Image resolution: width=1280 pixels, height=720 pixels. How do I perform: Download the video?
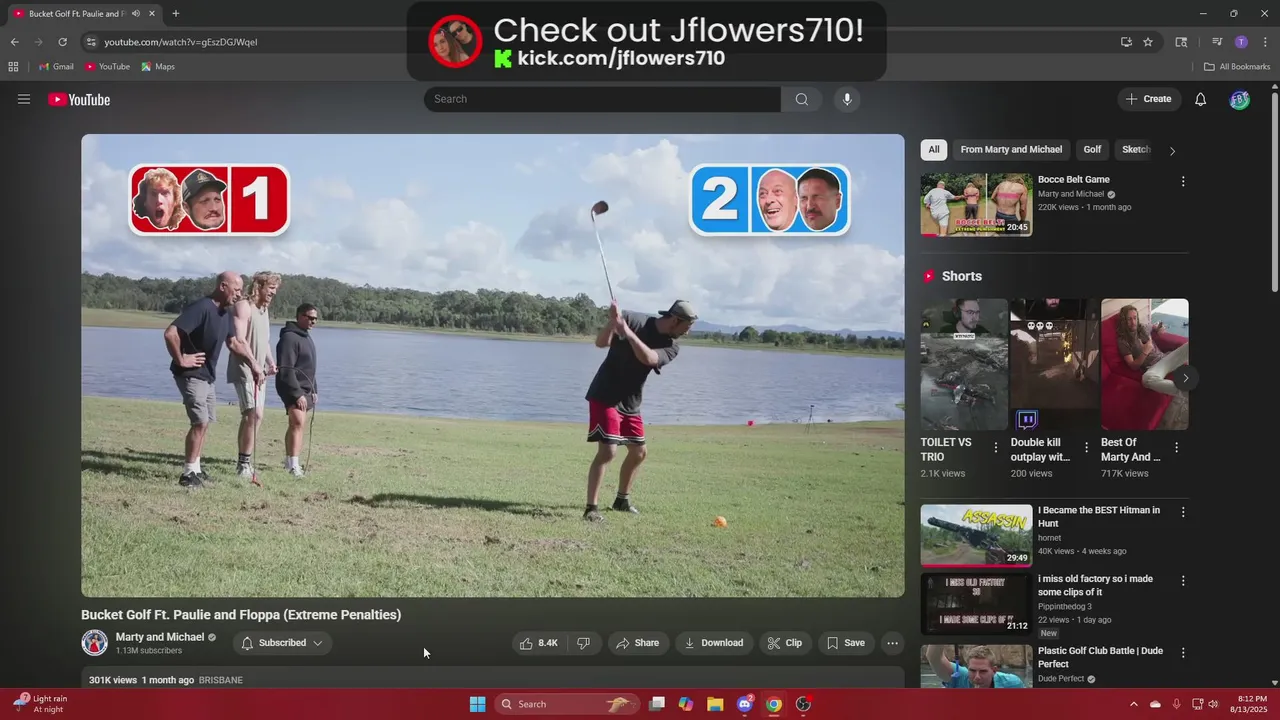click(713, 643)
